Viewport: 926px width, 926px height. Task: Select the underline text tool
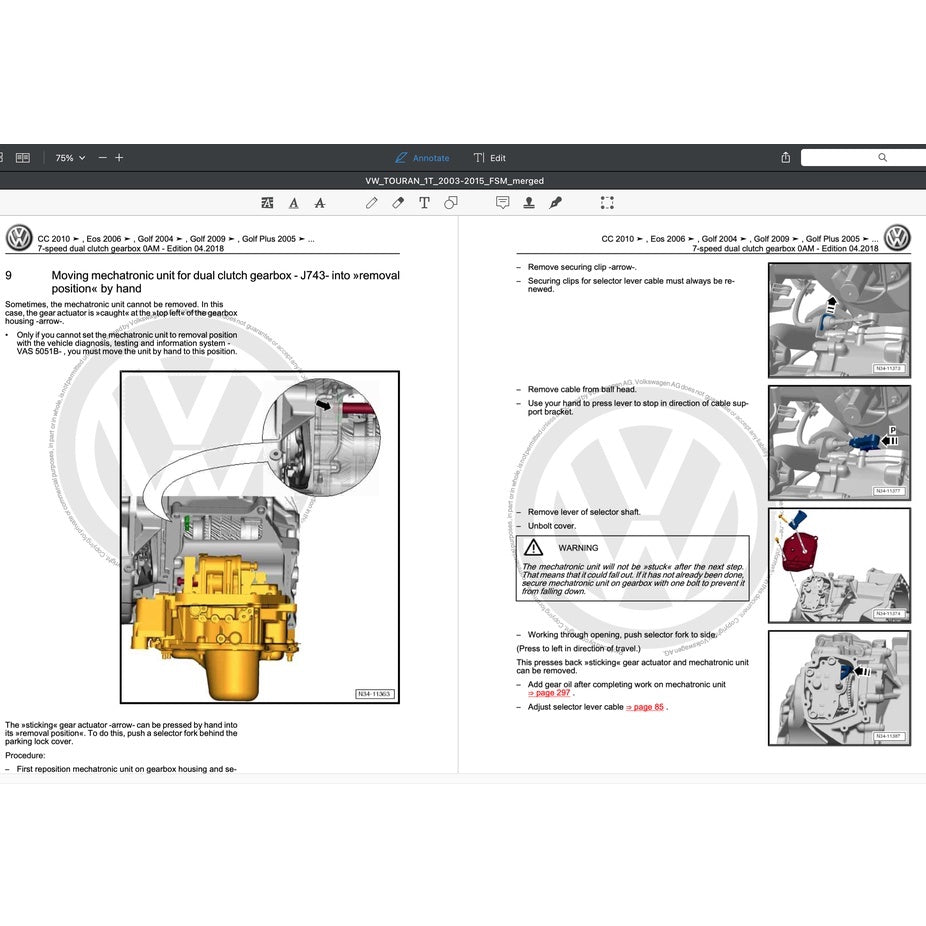[x=293, y=203]
